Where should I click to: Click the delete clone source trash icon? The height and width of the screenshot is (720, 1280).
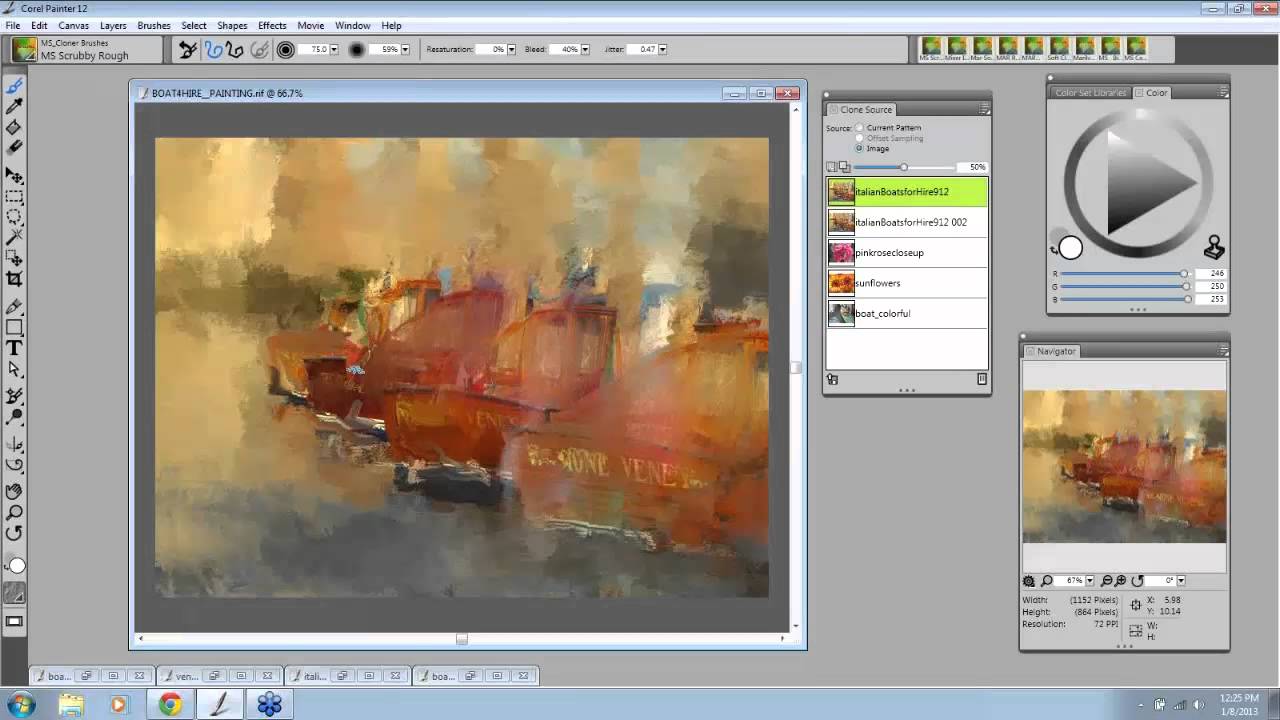pyautogui.click(x=981, y=379)
